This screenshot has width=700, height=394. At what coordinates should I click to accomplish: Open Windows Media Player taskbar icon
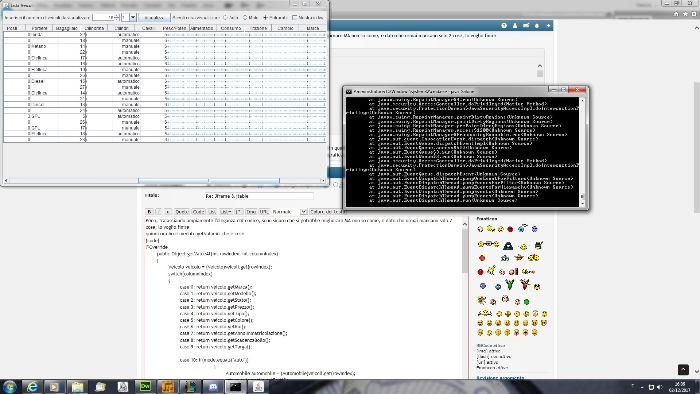(x=54, y=387)
